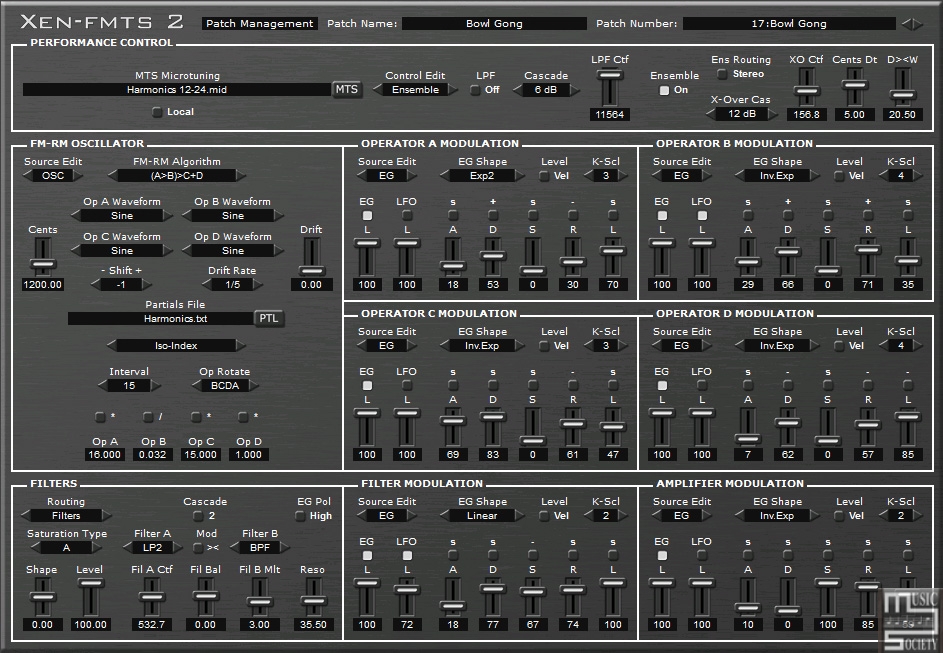
Task: Go to the next patch using the top-right arrow
Action: coord(918,23)
